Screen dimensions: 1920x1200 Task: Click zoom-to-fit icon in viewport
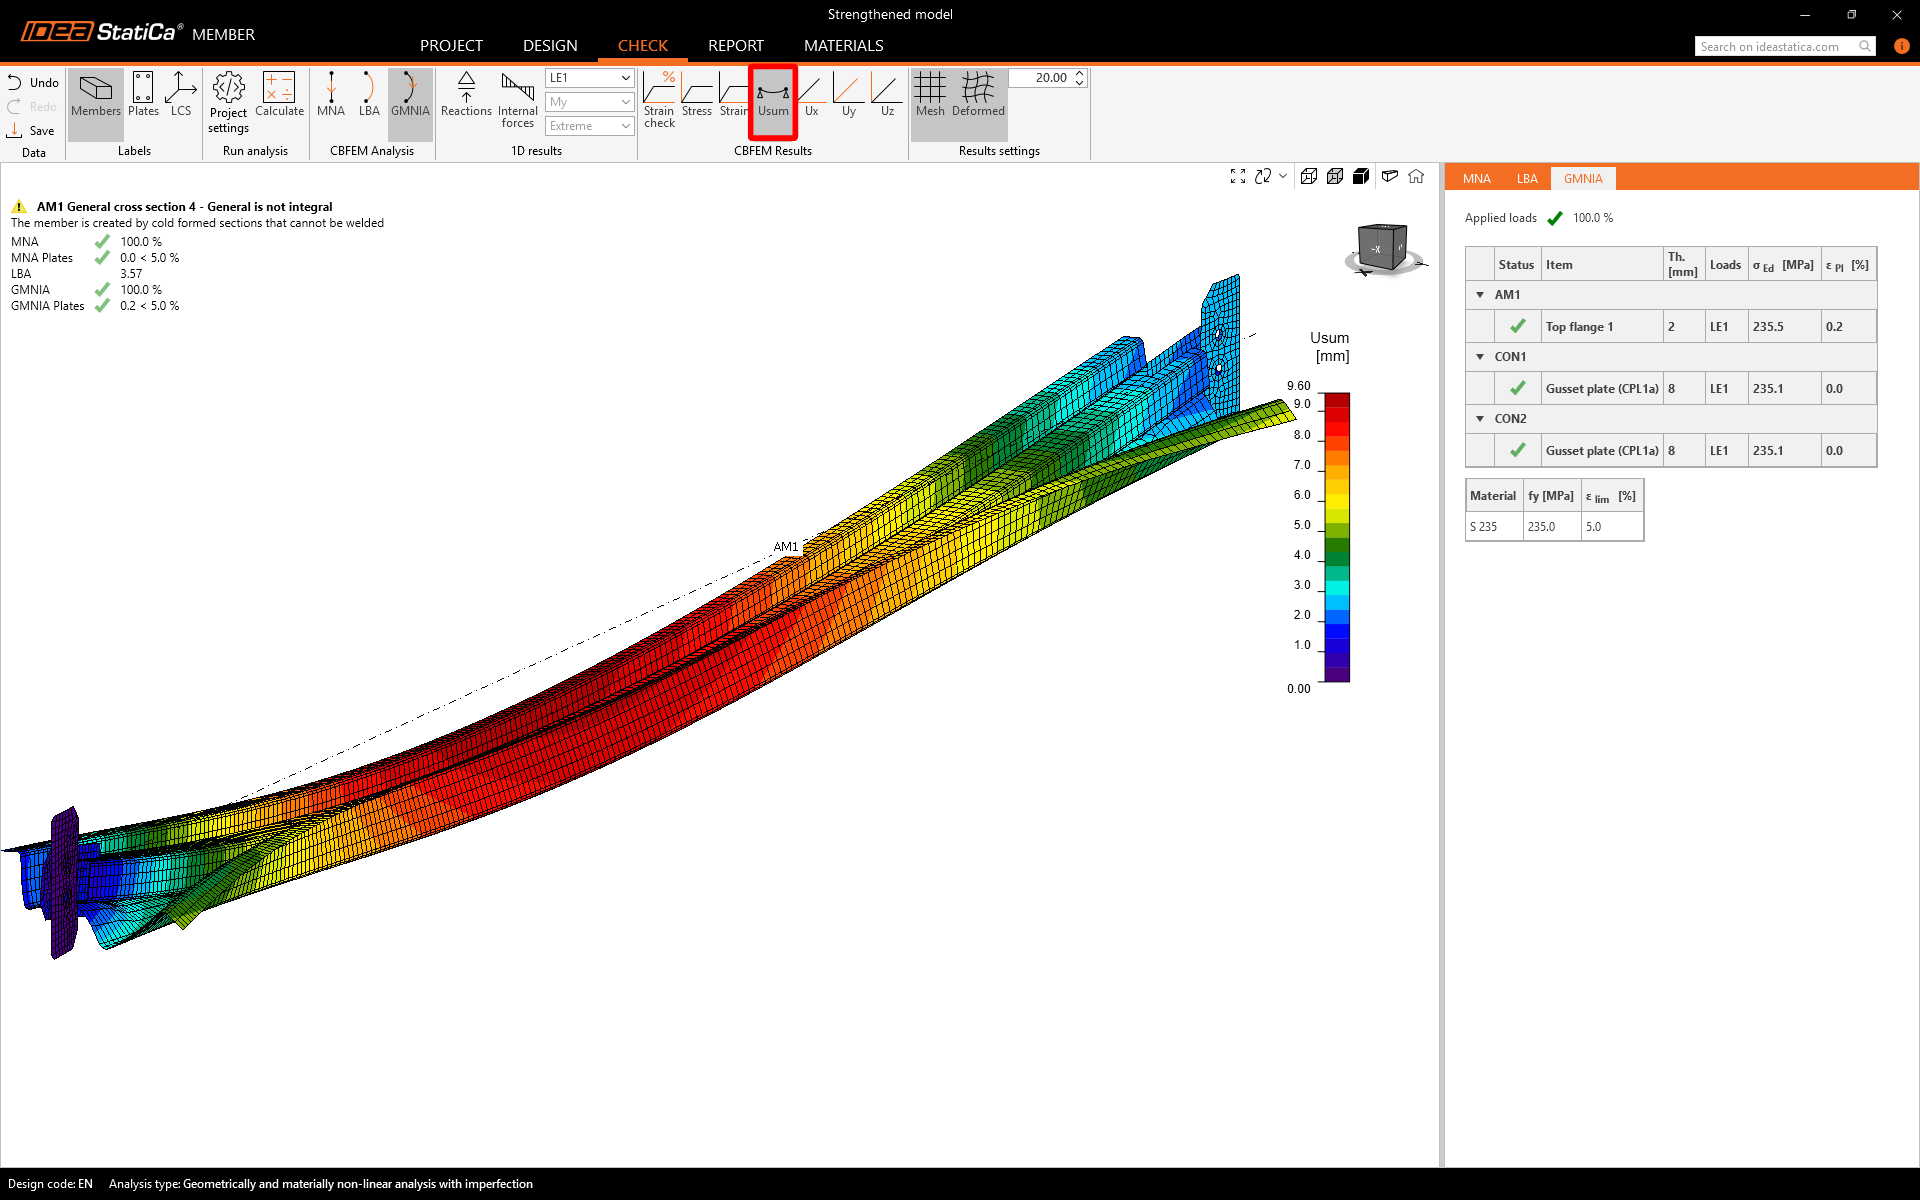(1238, 176)
